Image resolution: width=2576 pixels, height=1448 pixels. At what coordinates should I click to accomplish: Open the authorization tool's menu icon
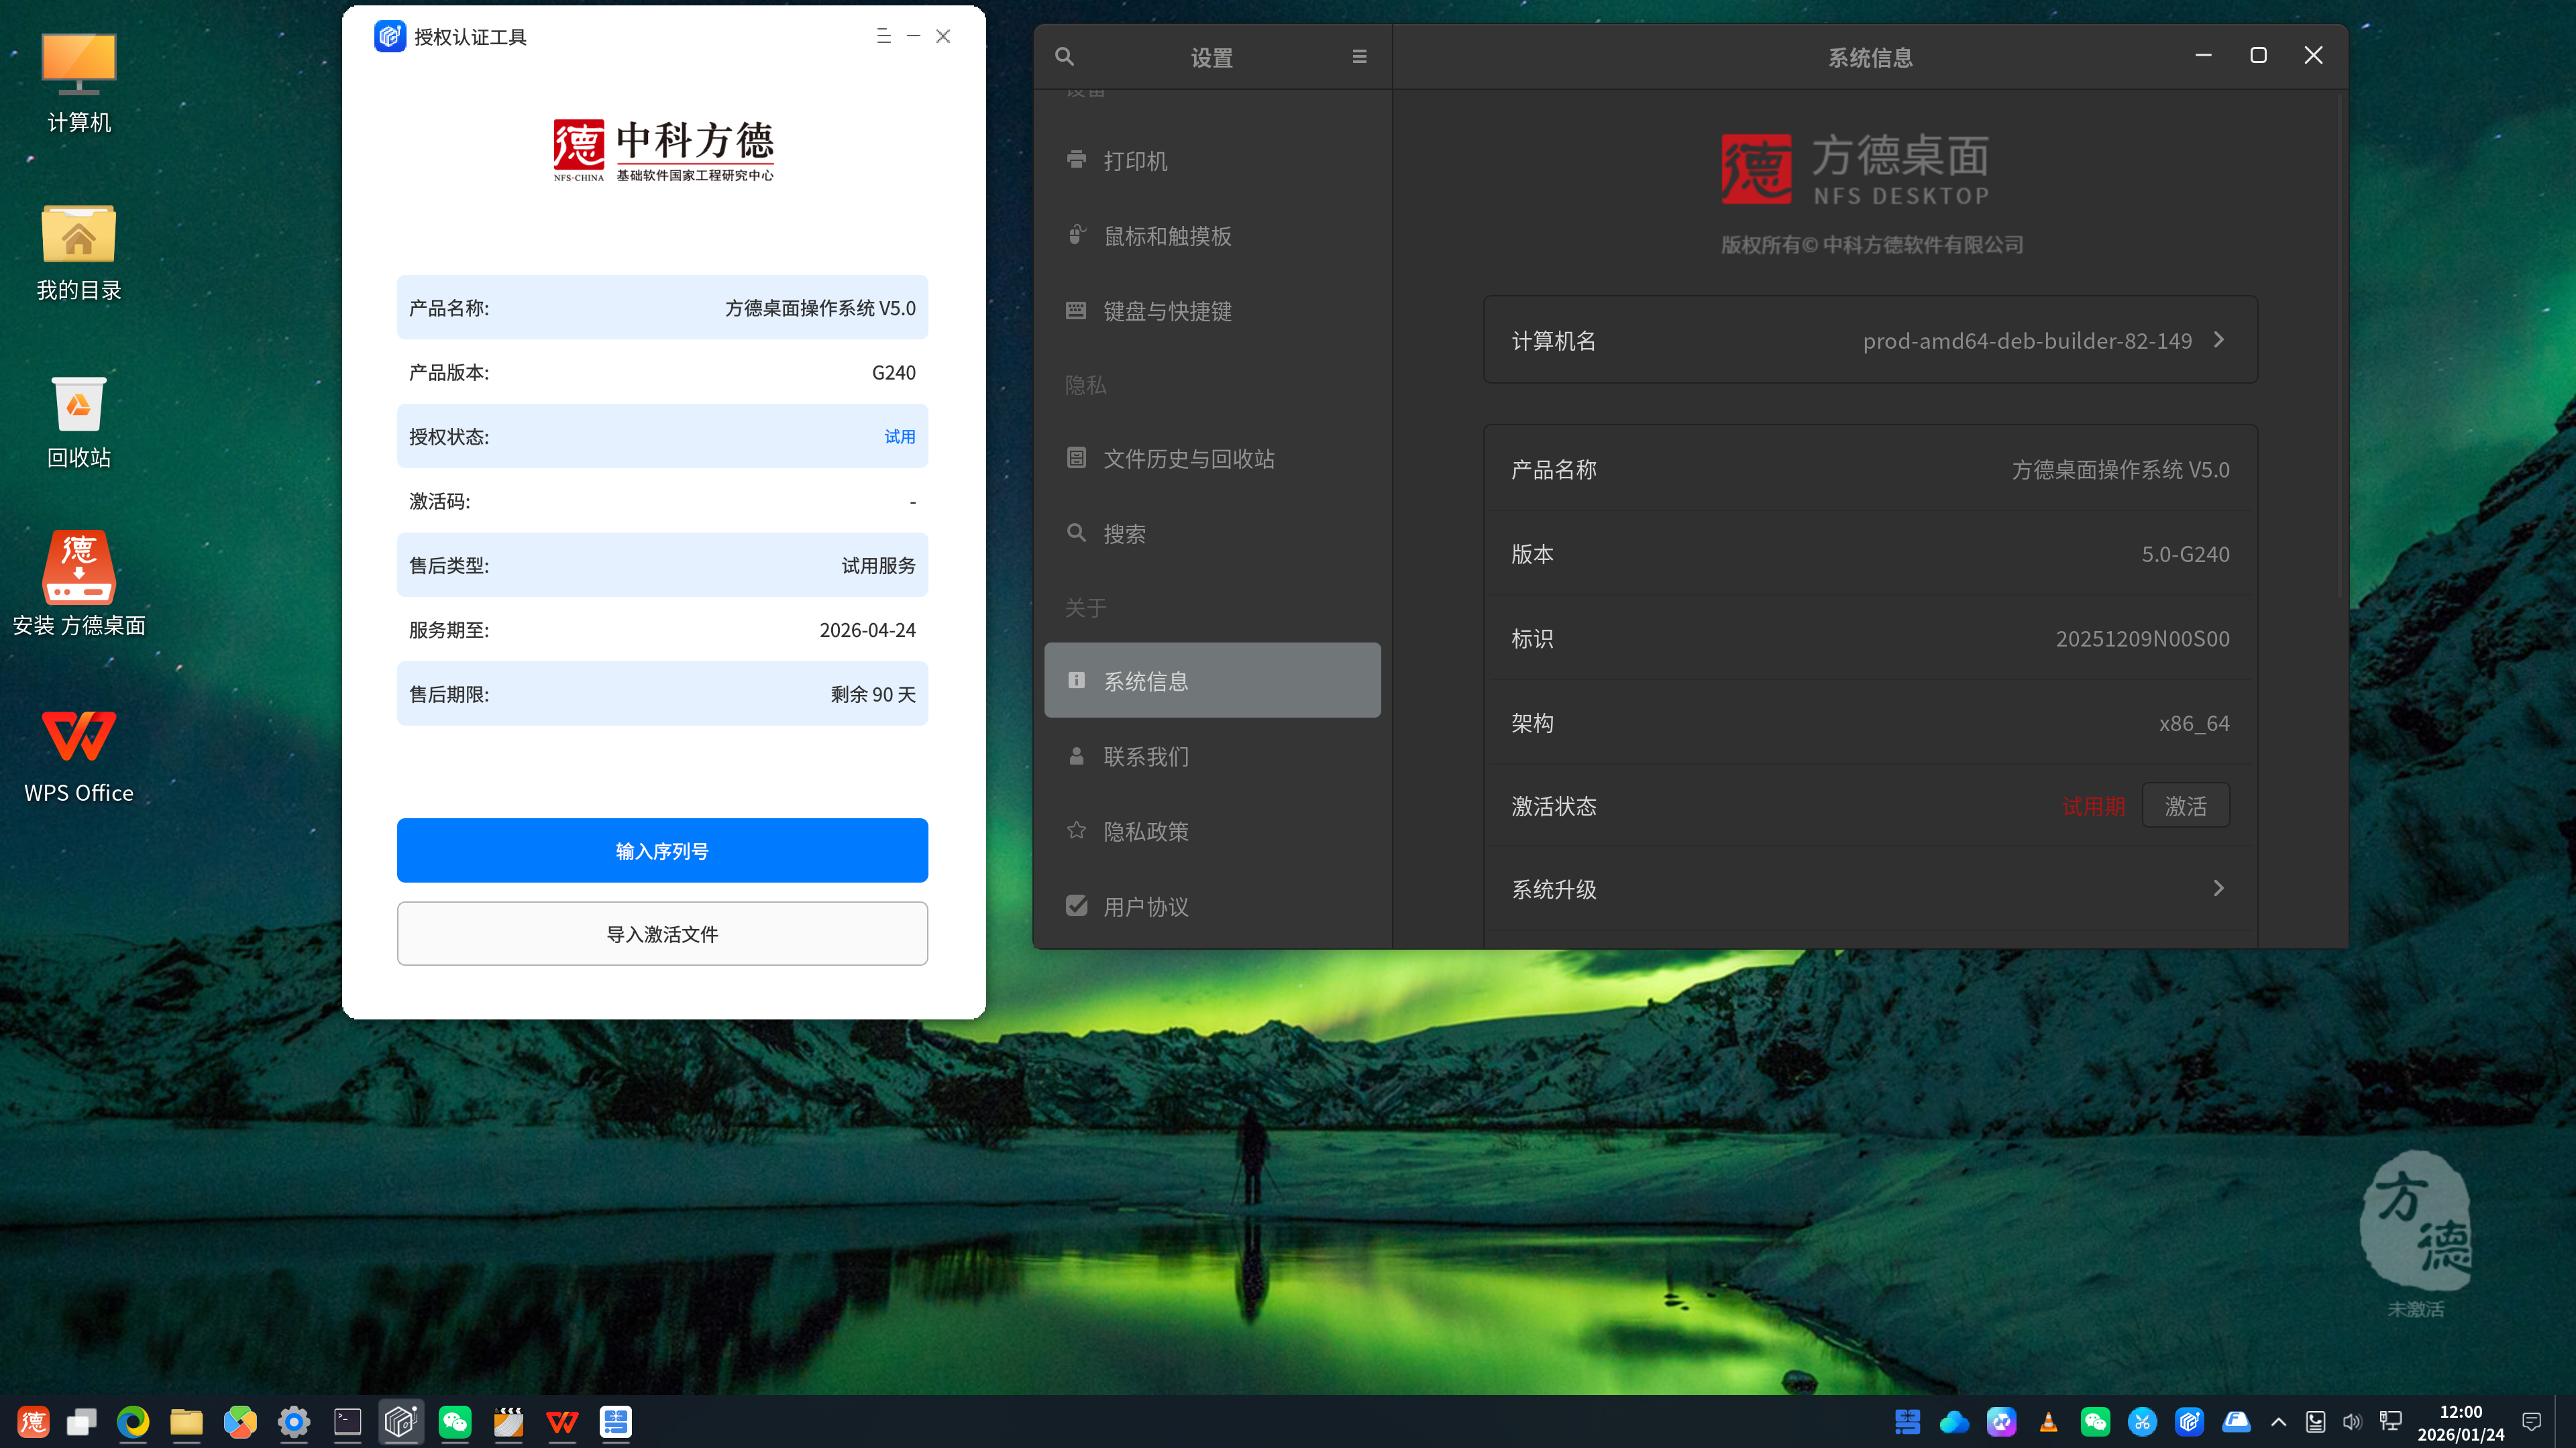[x=883, y=36]
